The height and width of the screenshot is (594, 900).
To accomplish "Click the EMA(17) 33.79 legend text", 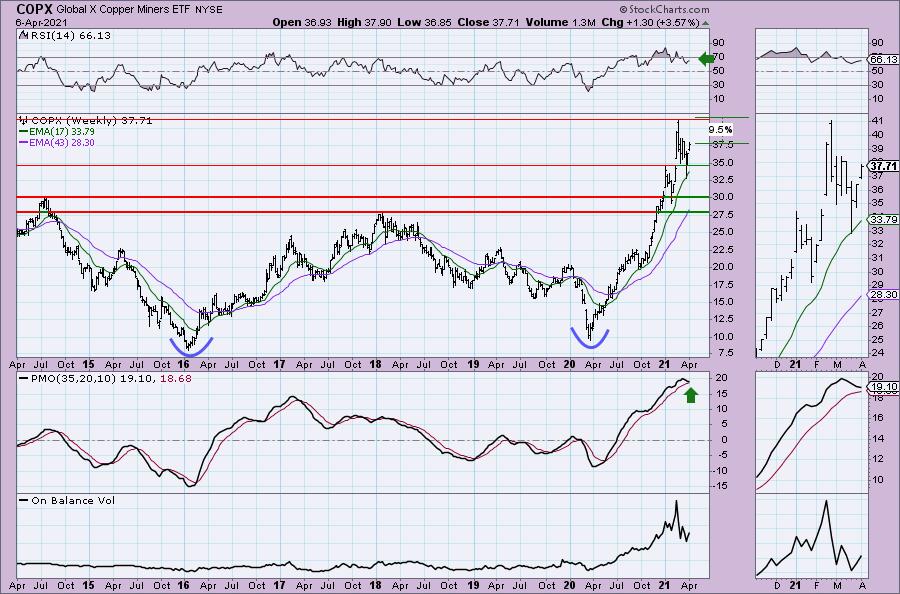I will 62,131.
